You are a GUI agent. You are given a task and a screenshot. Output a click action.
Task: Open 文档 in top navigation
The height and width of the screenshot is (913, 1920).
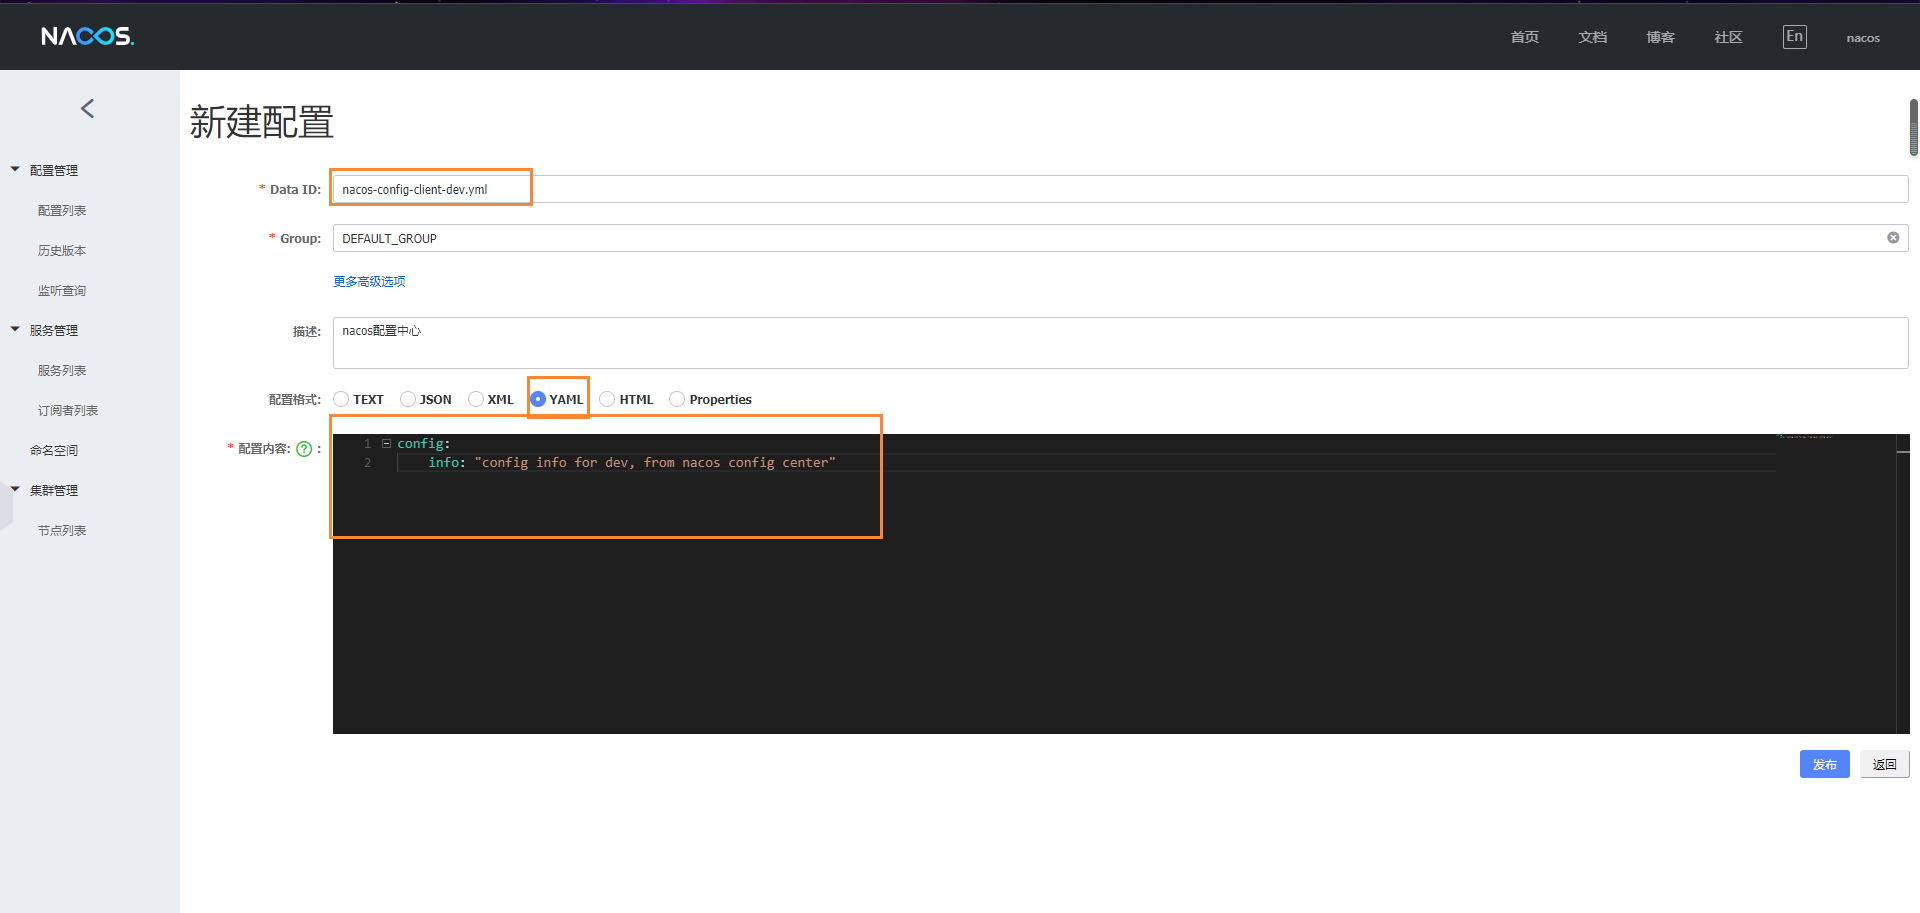coord(1592,37)
